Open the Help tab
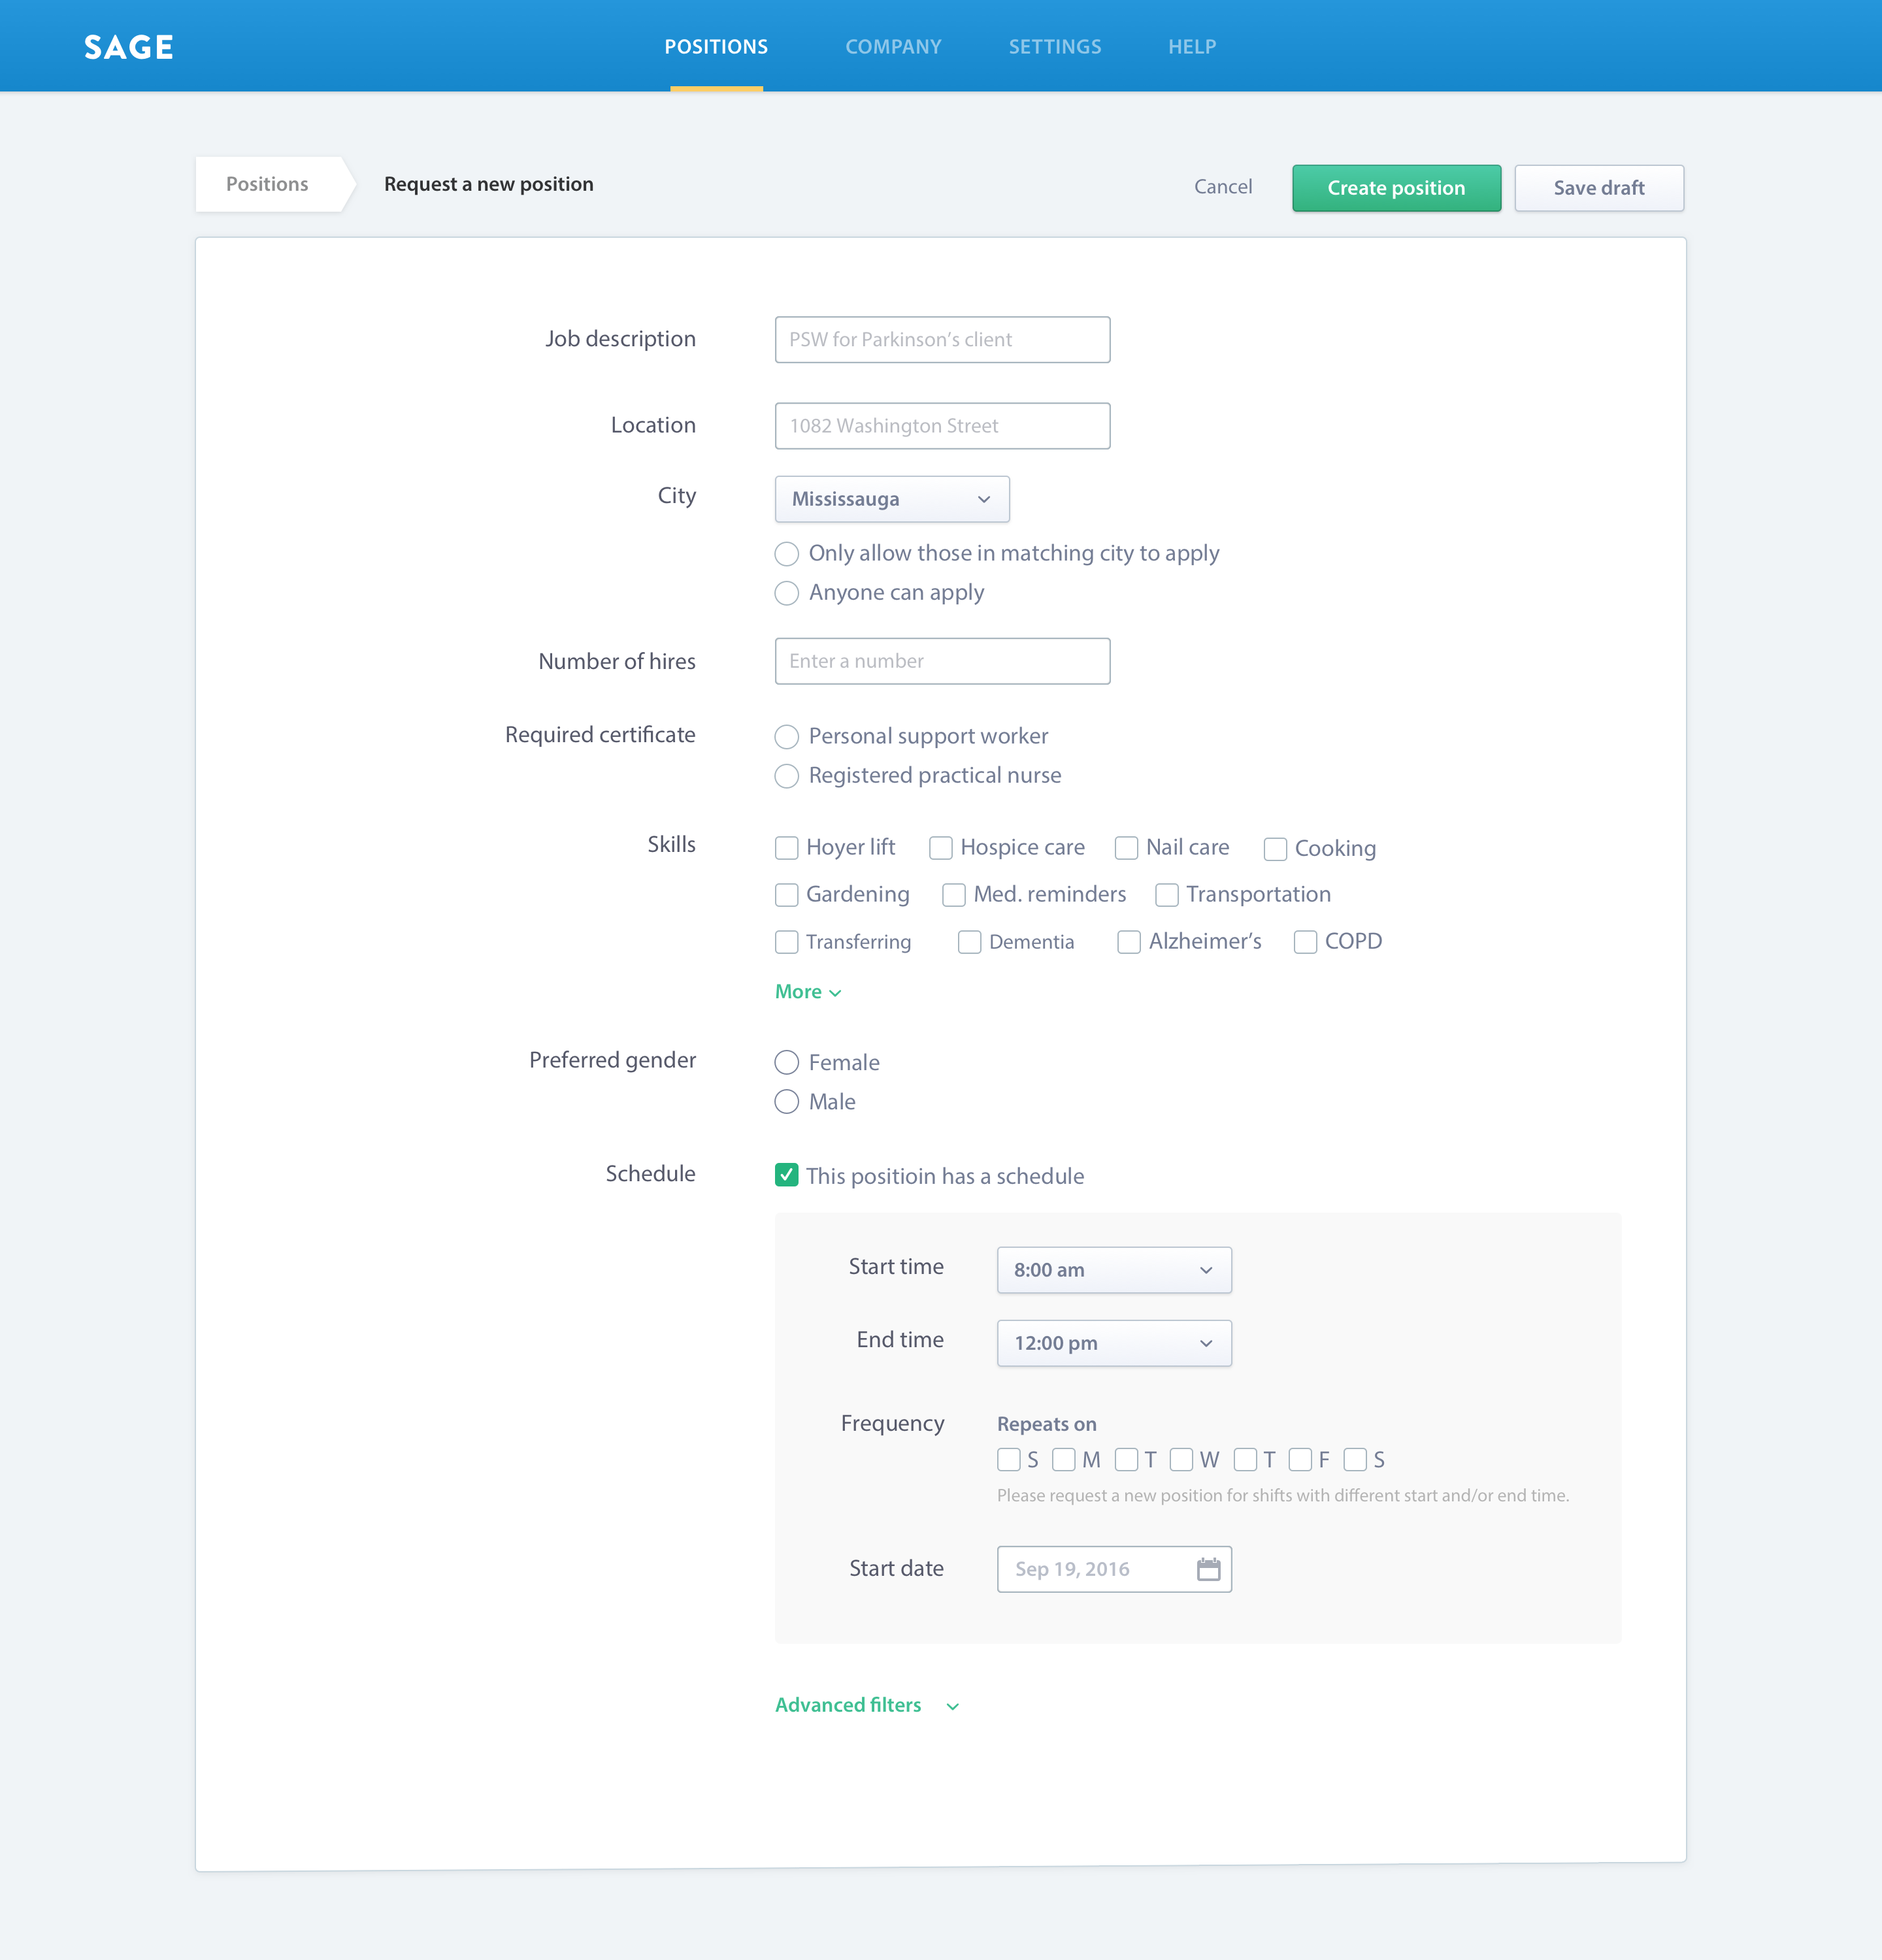1882x1960 pixels. [x=1192, y=47]
